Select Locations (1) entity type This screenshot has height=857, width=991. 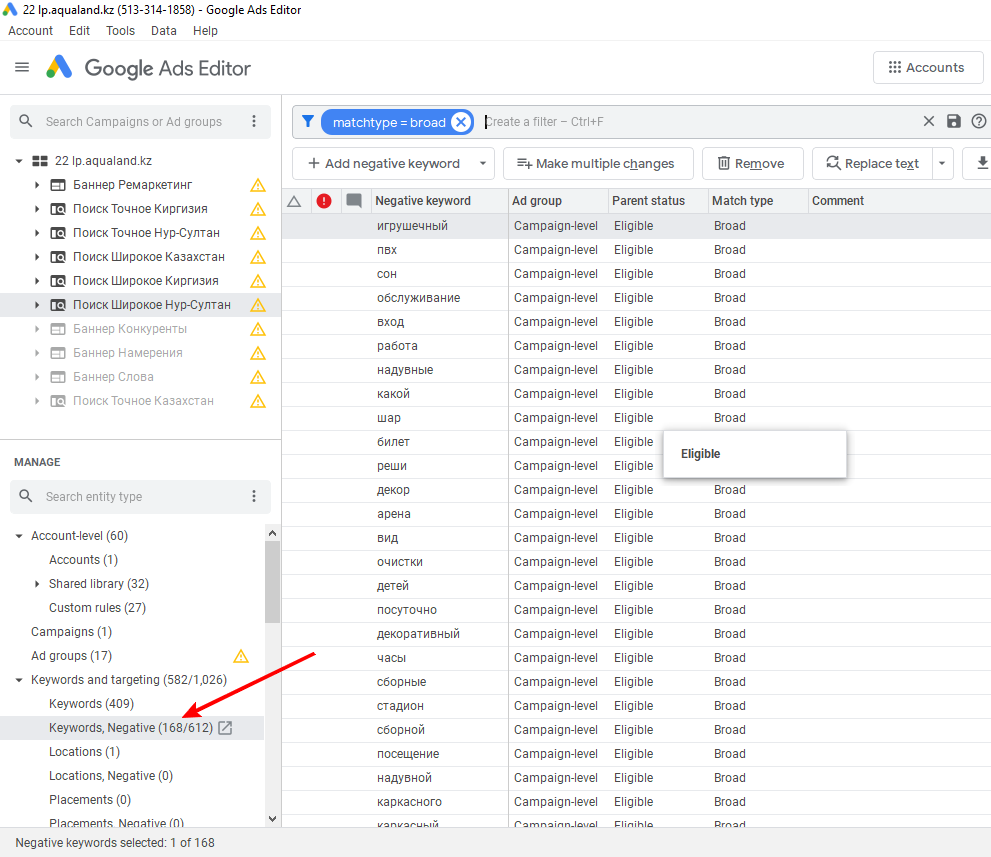pyautogui.click(x=84, y=752)
